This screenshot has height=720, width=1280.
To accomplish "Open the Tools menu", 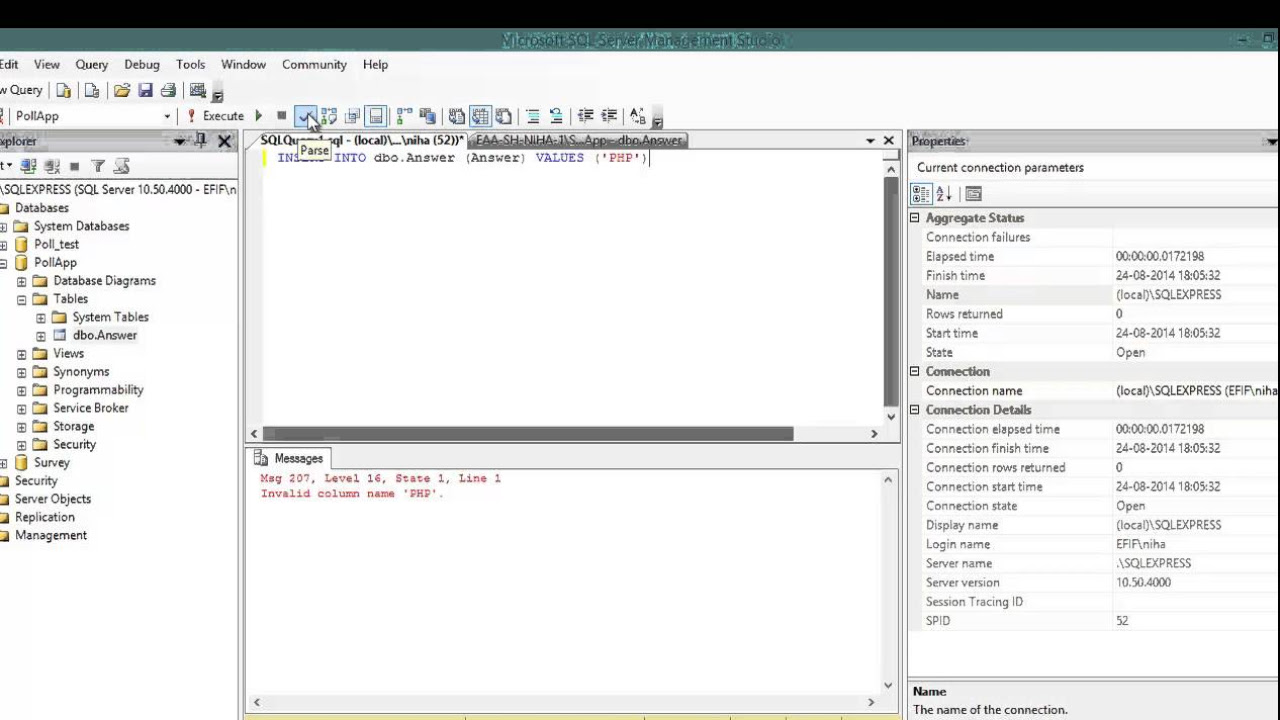I will point(191,64).
